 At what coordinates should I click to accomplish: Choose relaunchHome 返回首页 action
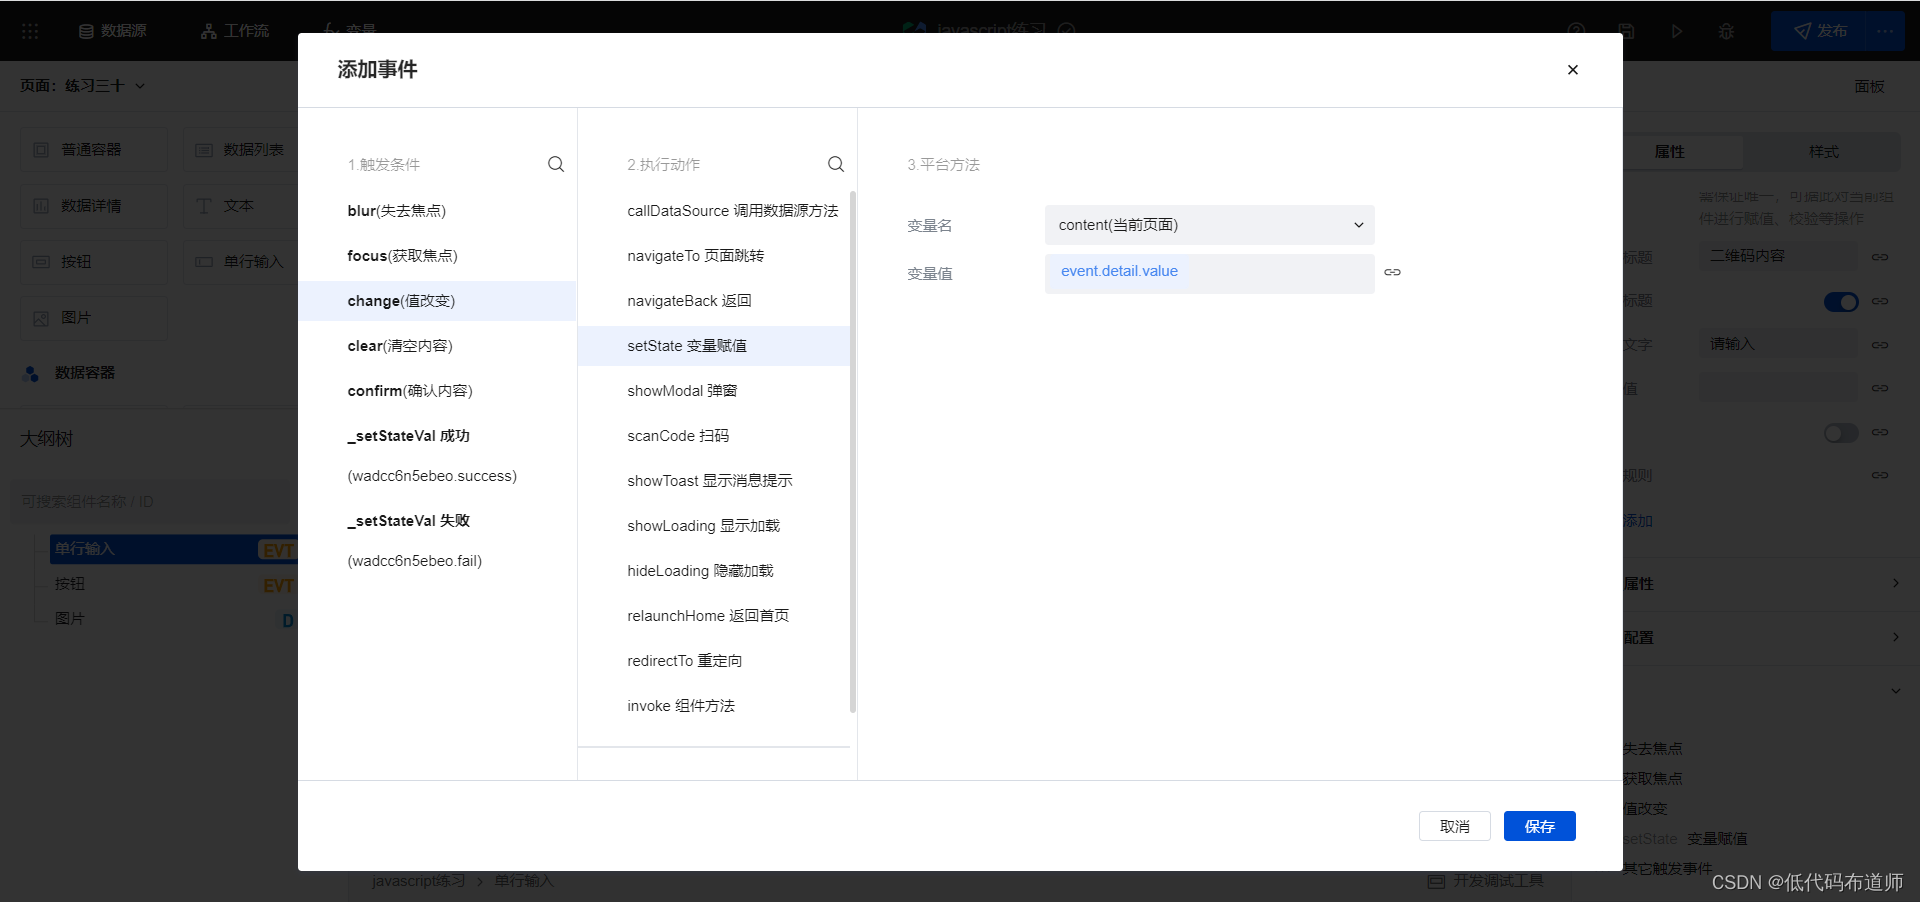(x=714, y=616)
